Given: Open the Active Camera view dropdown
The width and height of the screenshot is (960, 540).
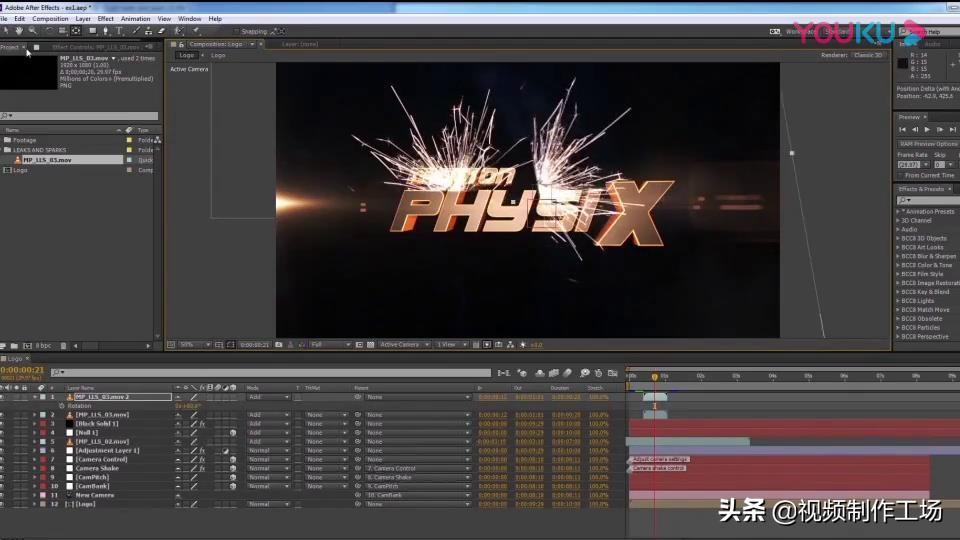Looking at the screenshot, I should [404, 345].
